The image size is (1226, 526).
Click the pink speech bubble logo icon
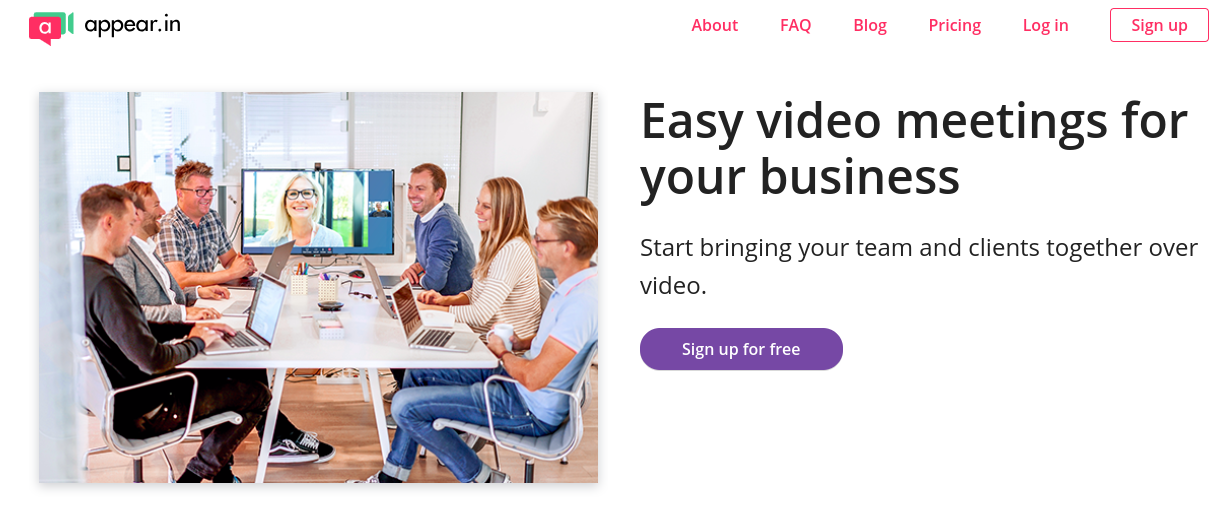click(44, 29)
